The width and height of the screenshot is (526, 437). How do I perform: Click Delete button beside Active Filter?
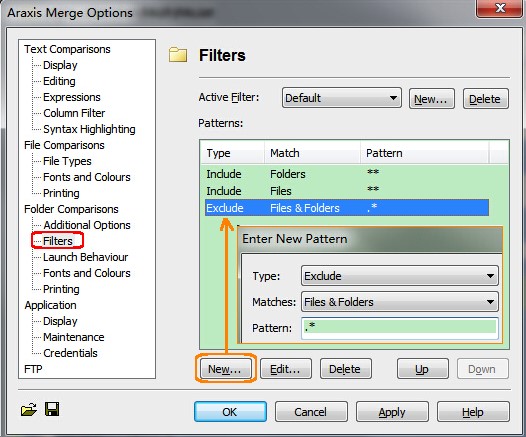485,99
